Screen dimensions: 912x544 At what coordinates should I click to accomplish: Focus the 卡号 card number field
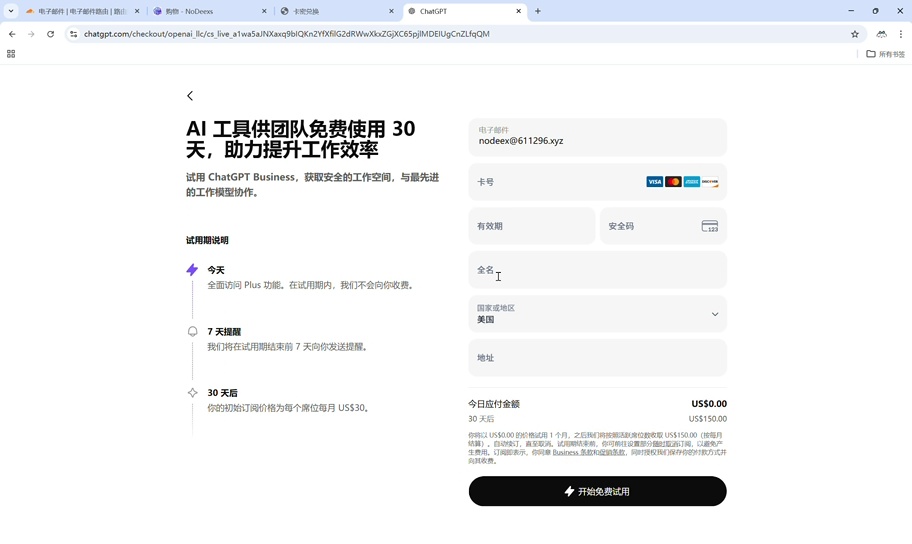[555, 182]
